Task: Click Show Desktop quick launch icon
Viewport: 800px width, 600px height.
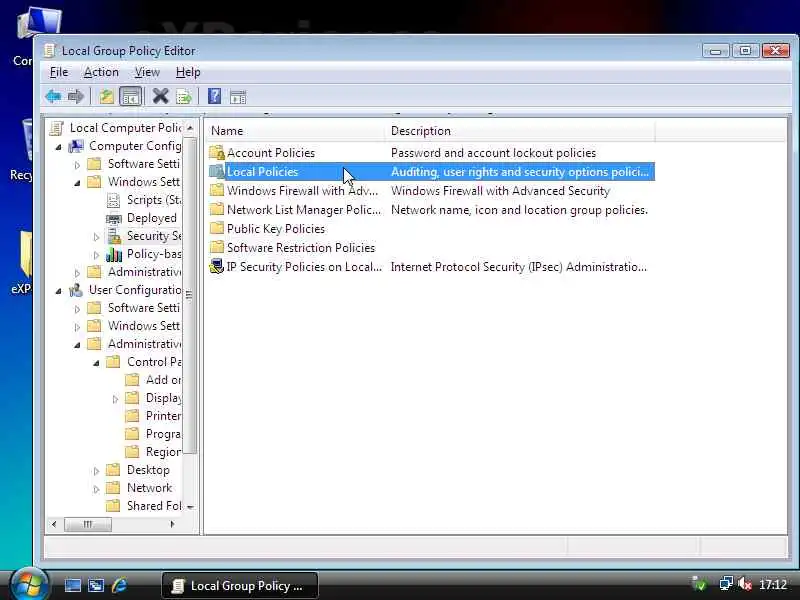Action: click(72, 585)
